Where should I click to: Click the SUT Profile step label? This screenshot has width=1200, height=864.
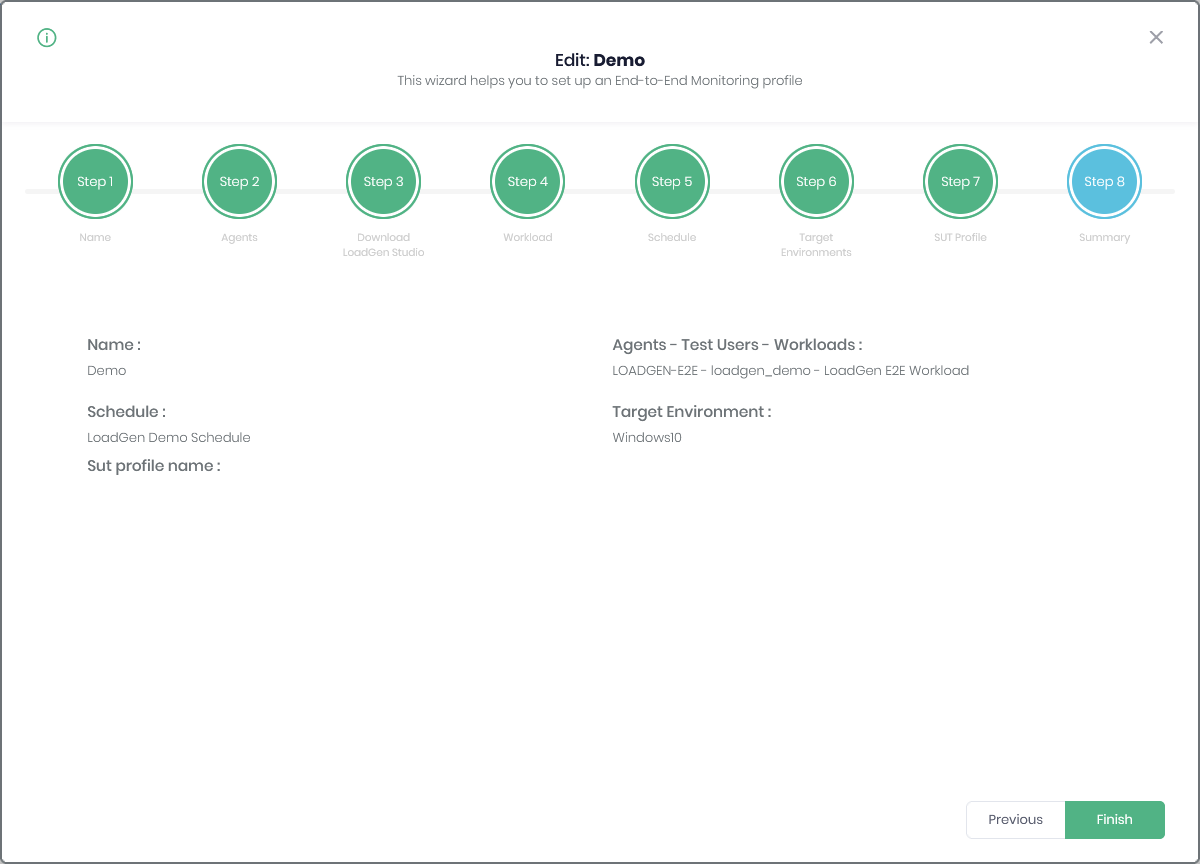[x=960, y=238]
